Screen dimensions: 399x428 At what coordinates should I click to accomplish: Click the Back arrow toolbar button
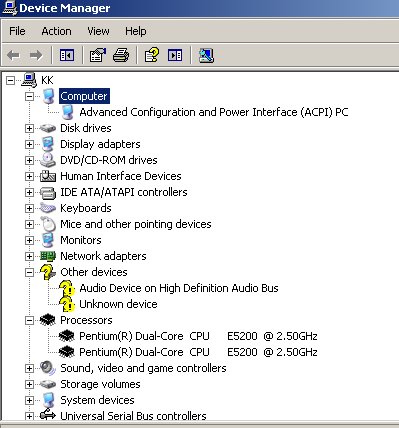[14, 55]
